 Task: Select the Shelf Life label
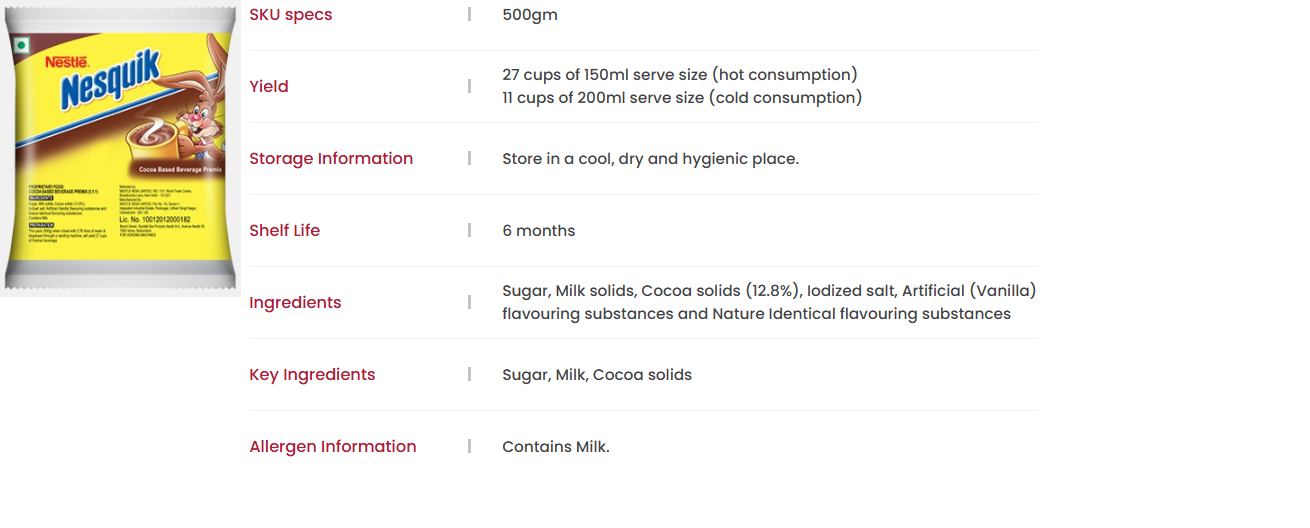click(x=285, y=230)
